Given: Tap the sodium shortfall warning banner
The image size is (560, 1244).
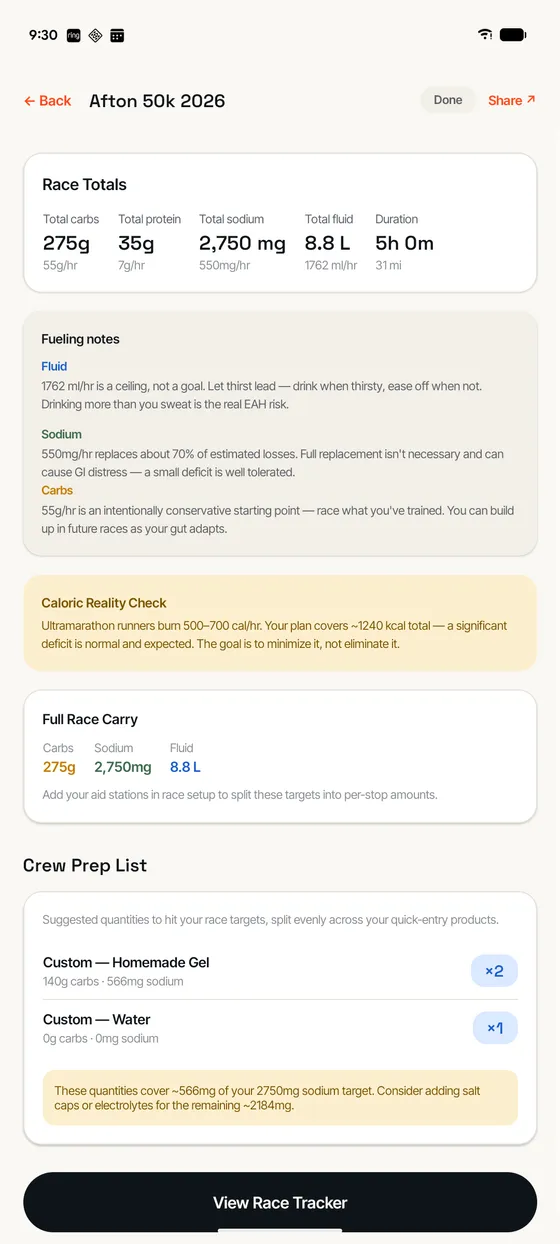Looking at the screenshot, I should pos(280,1097).
